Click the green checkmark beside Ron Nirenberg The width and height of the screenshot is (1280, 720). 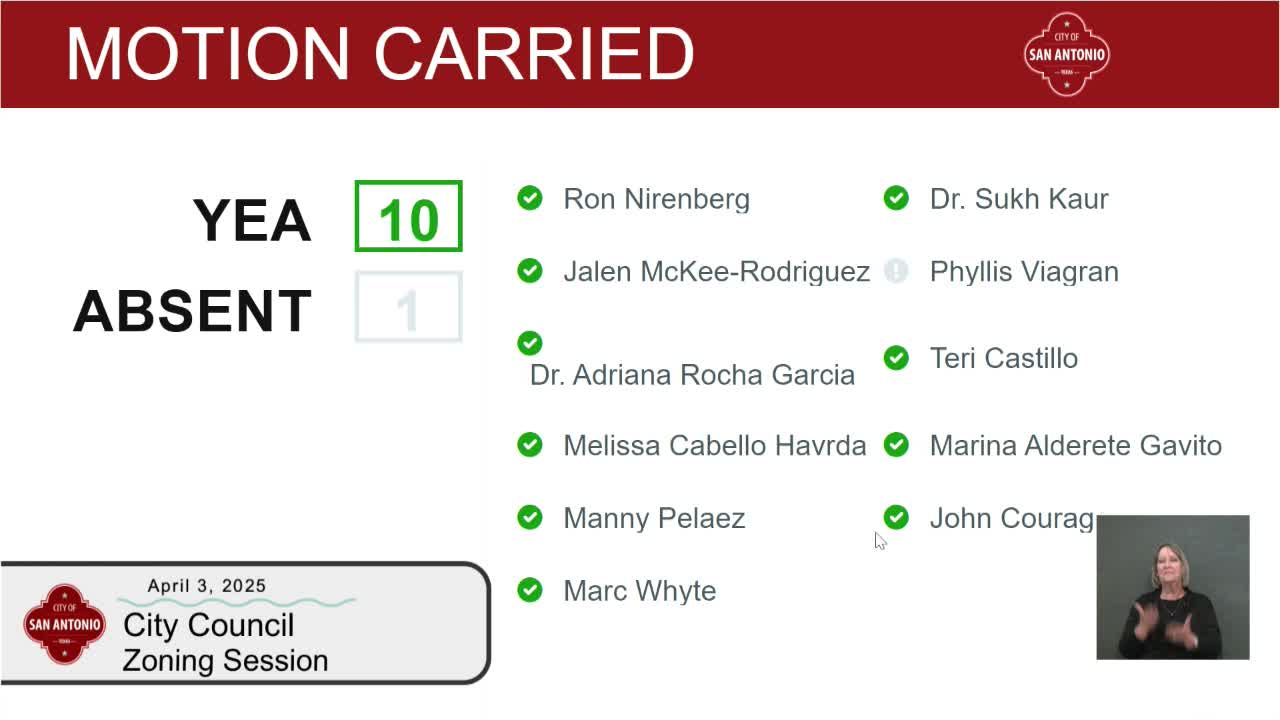pyautogui.click(x=530, y=198)
